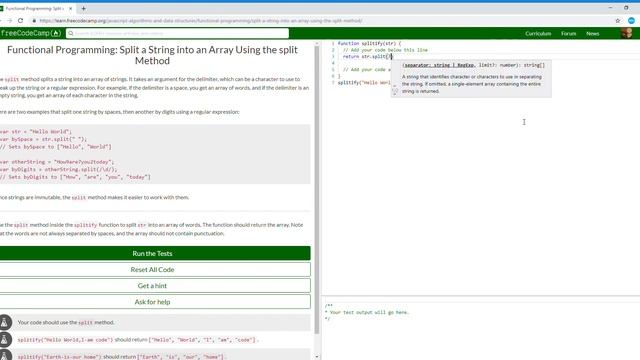Open the News link
The width and height of the screenshot is (640, 360).
[593, 33]
